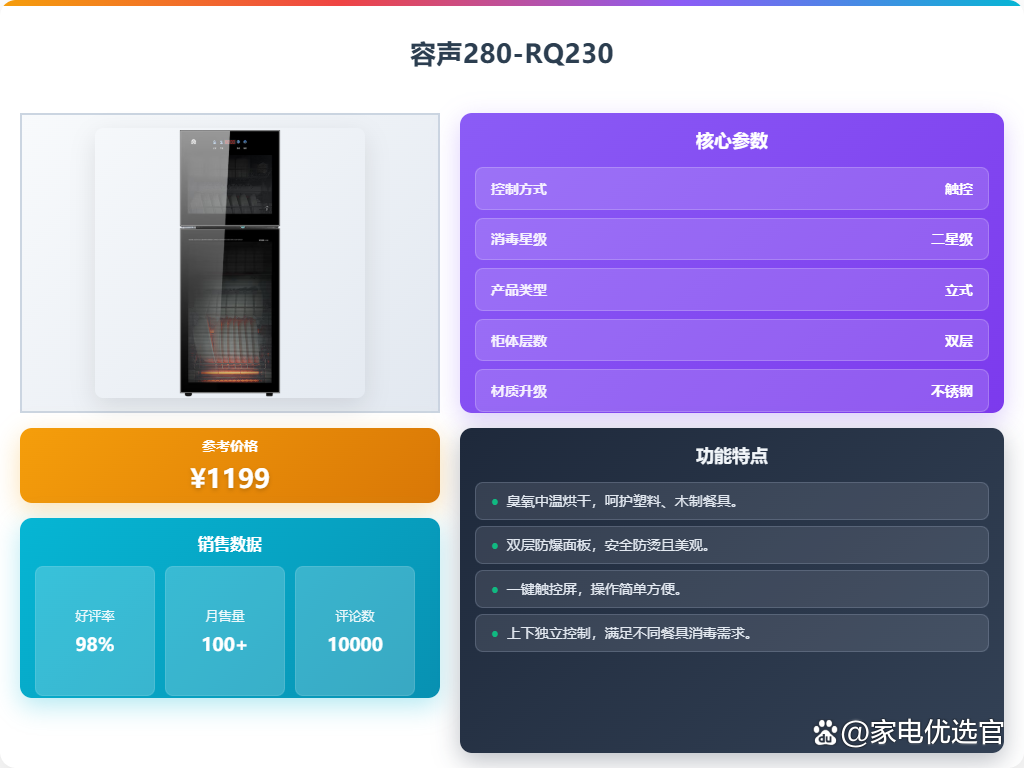Viewport: 1024px width, 768px height.
Task: Click the 参考价格 ¥1199 price card
Action: click(230, 466)
